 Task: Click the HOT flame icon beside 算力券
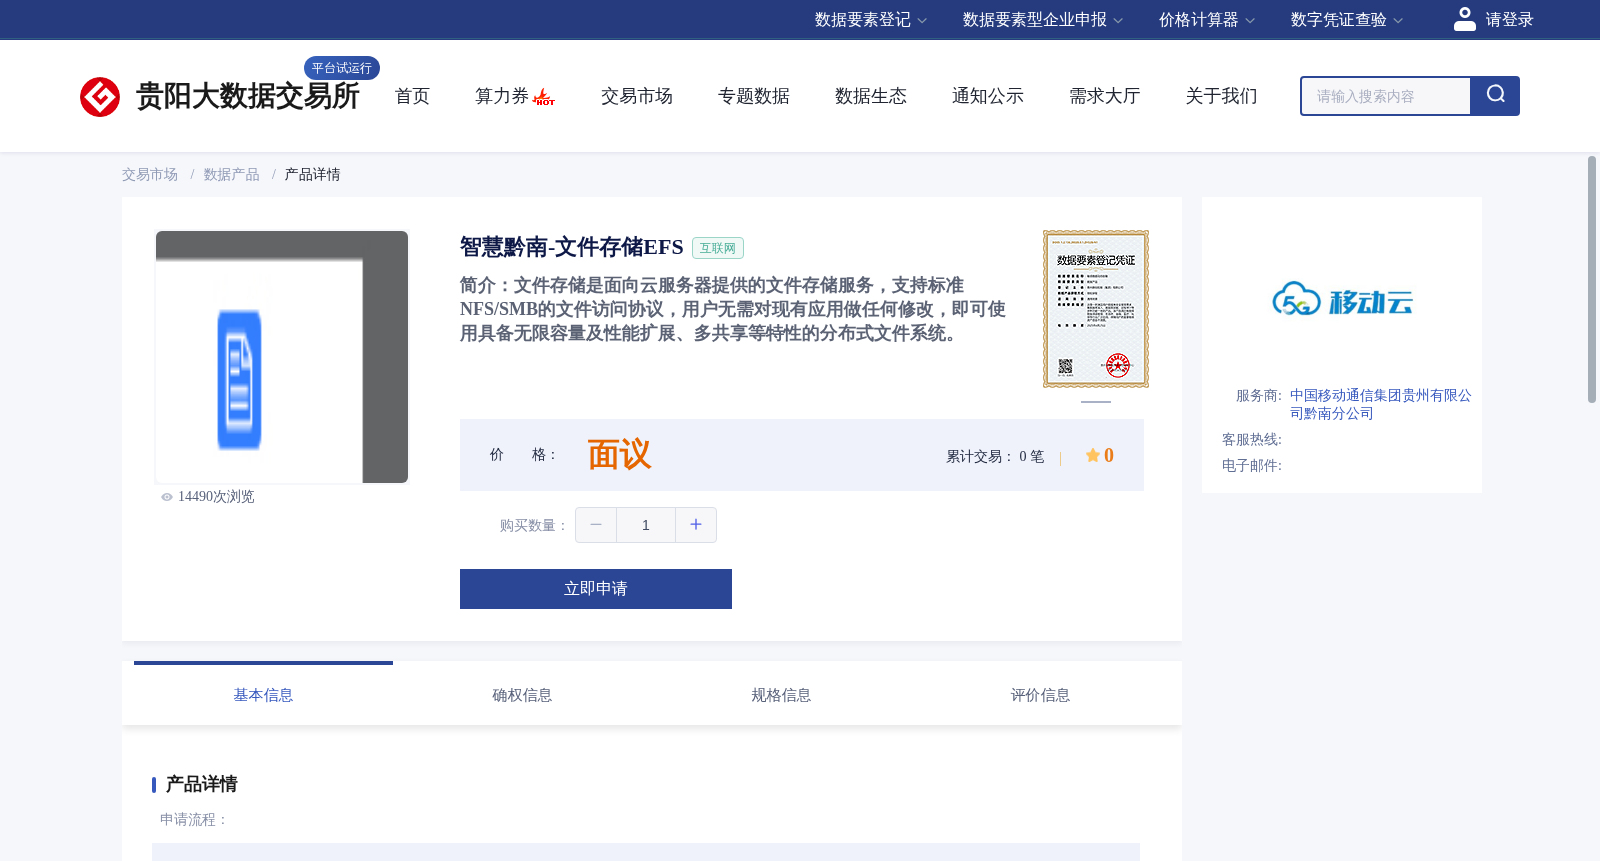[x=544, y=97]
